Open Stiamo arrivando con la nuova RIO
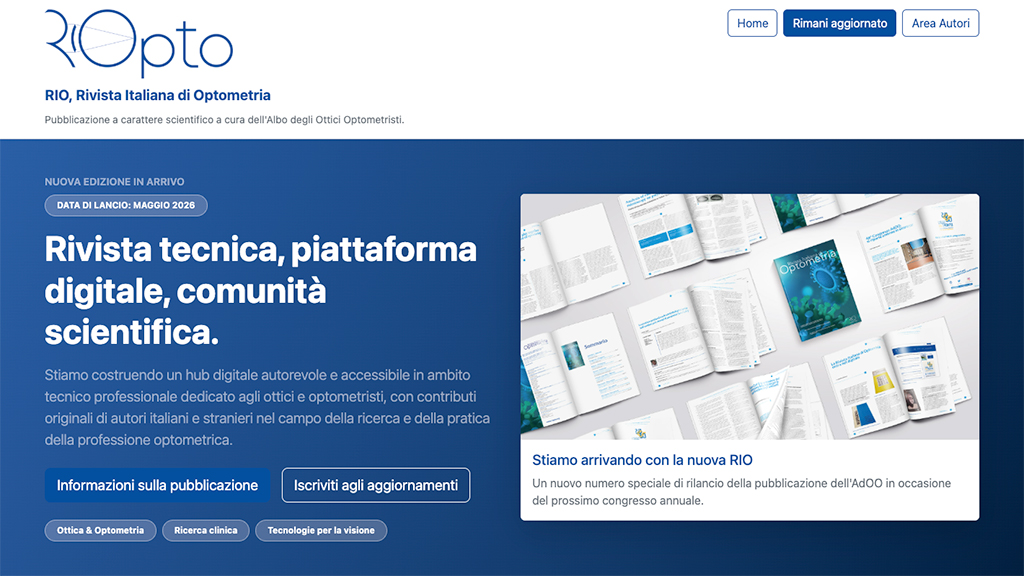 coord(642,460)
